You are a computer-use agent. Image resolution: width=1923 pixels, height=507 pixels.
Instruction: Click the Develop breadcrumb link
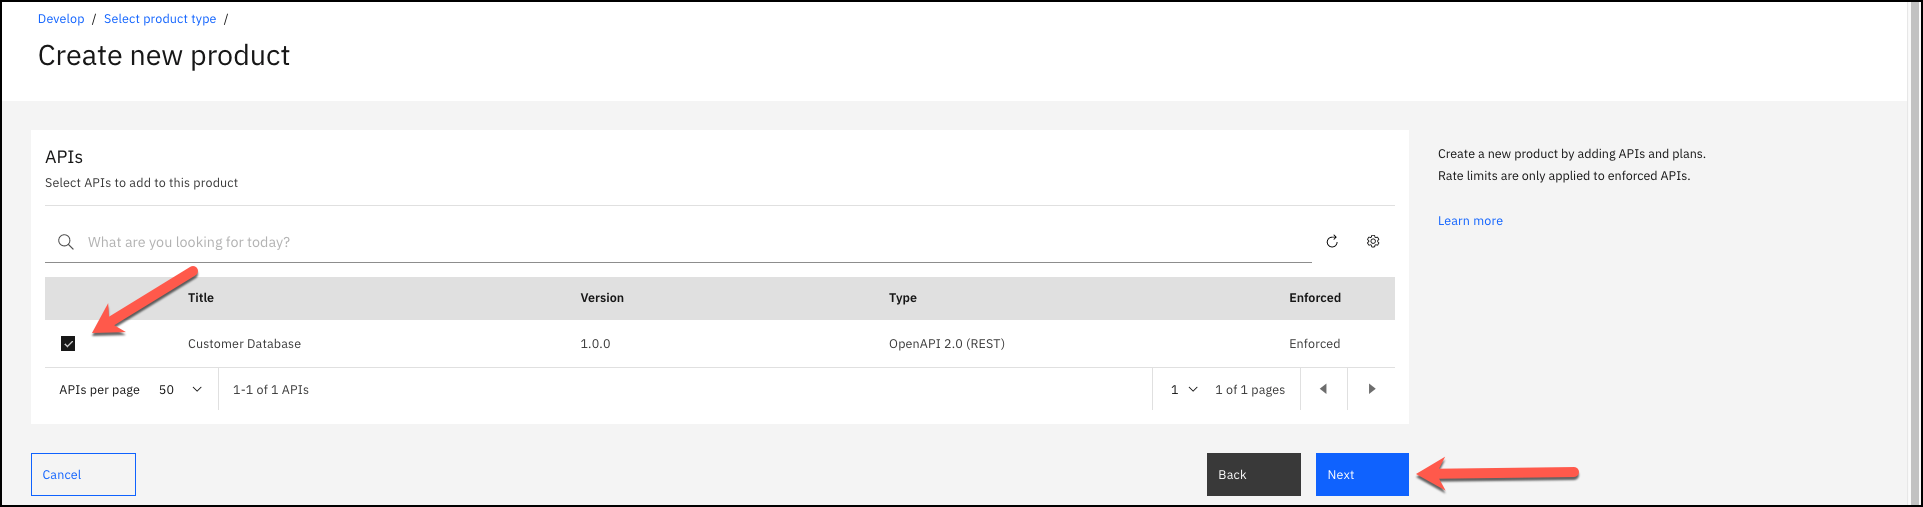point(61,19)
